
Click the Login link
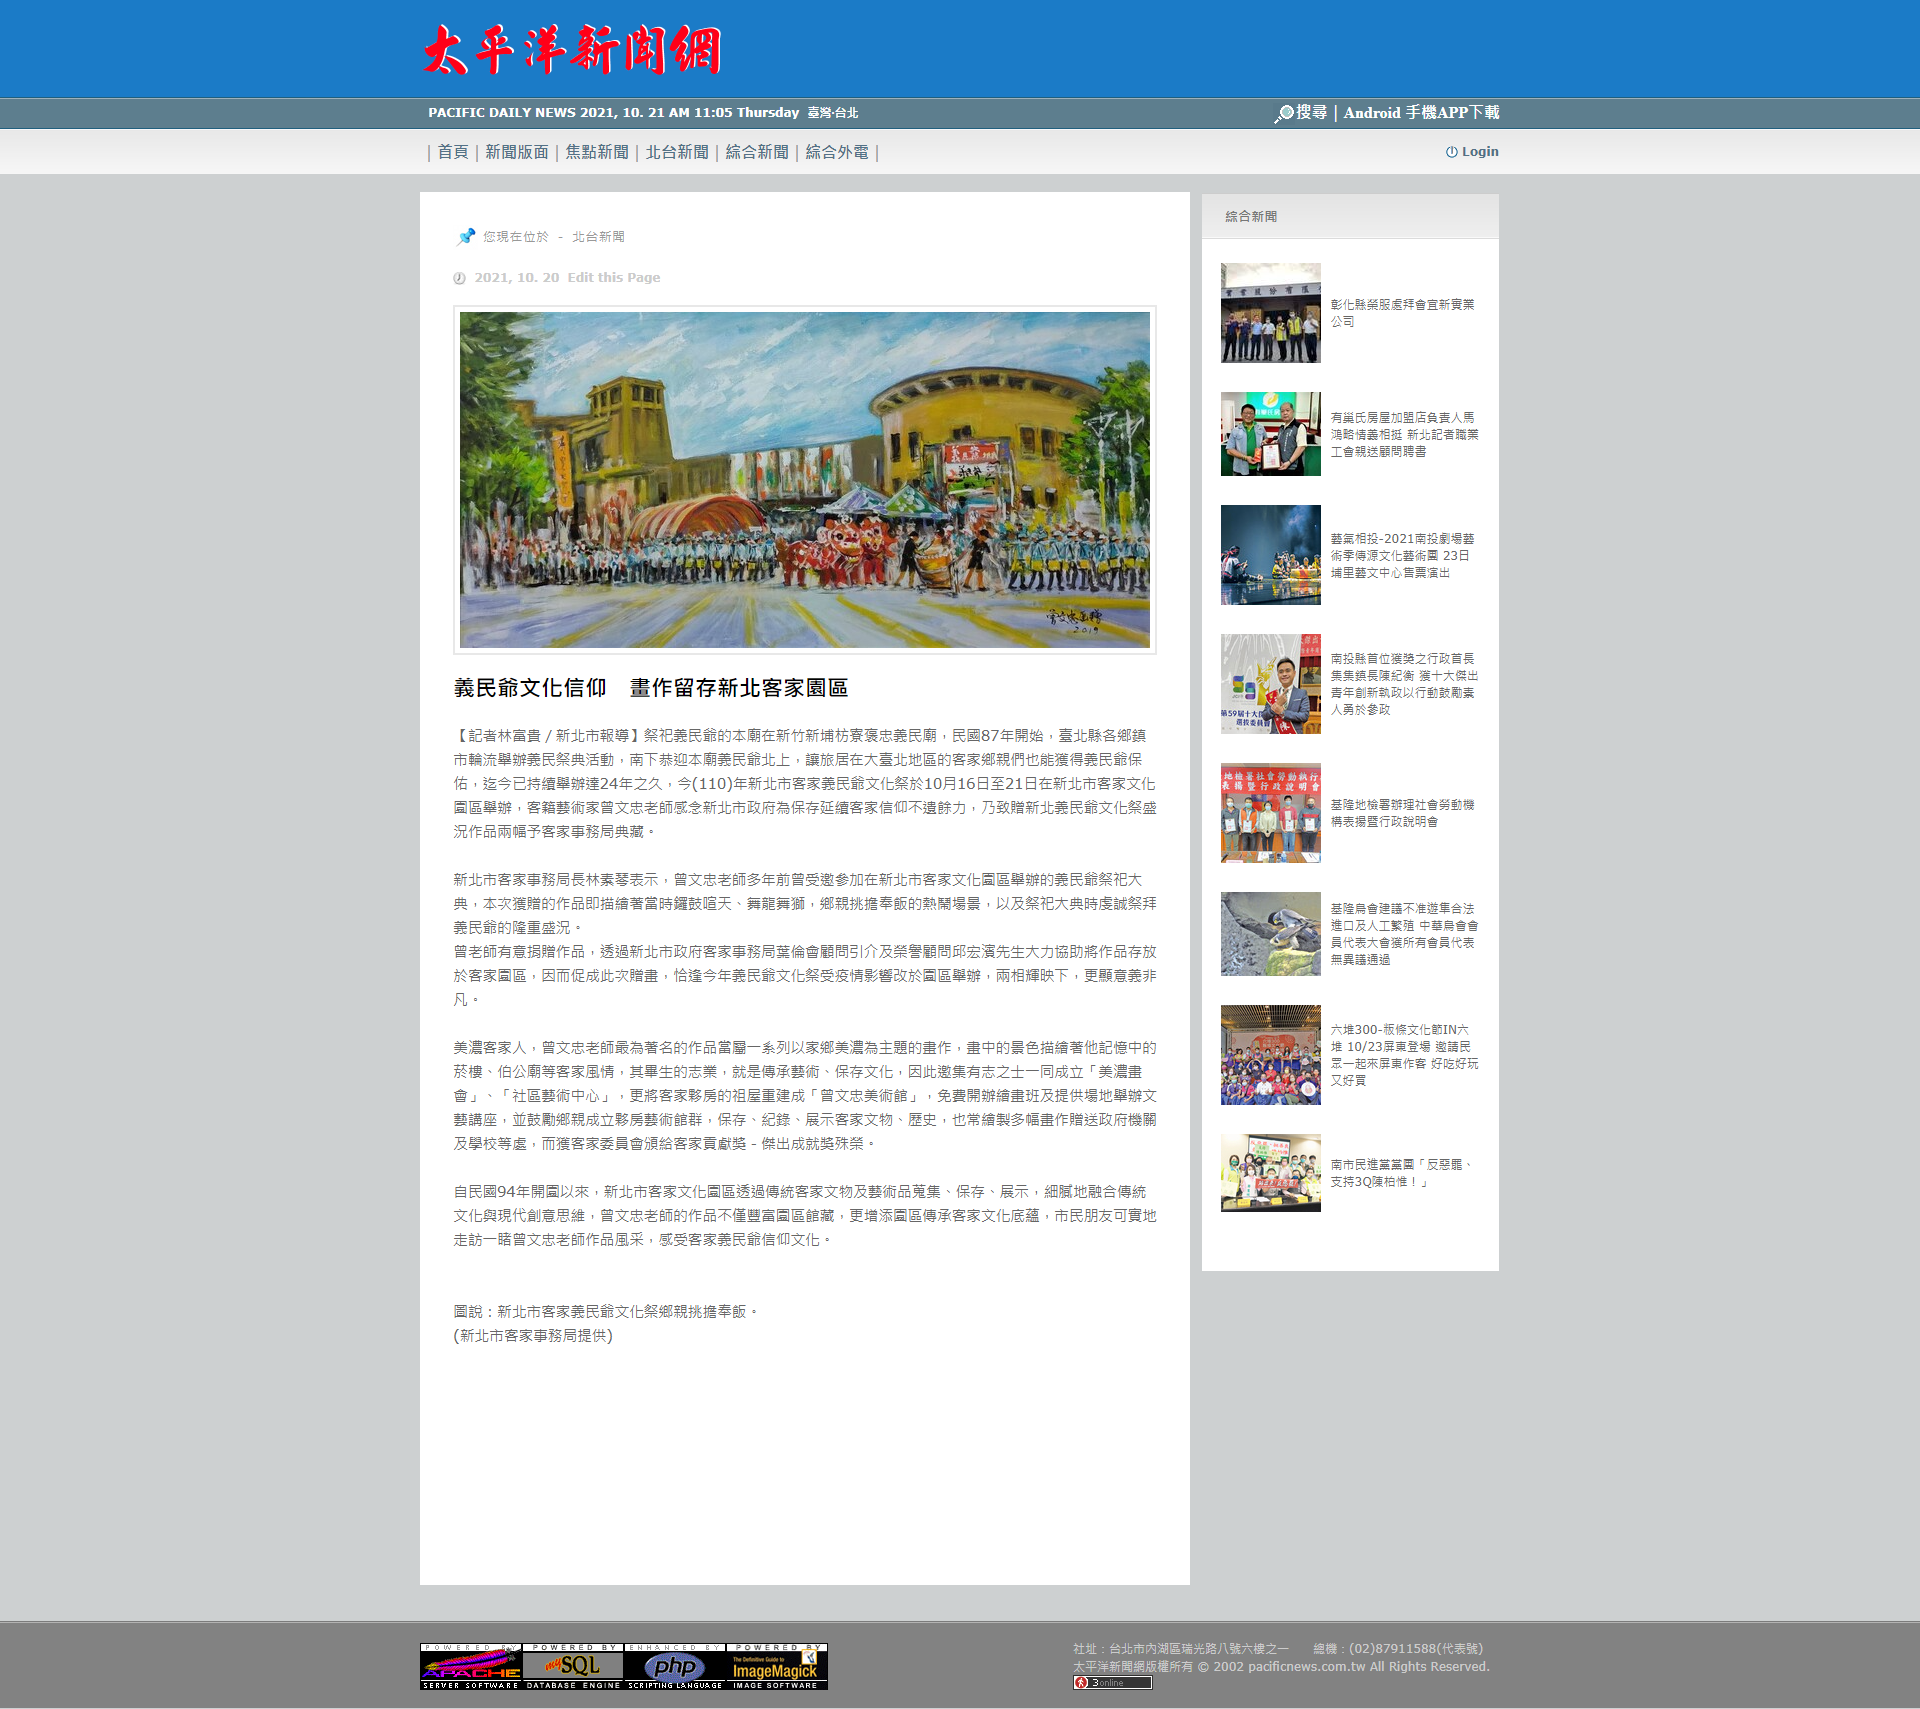[x=1480, y=152]
